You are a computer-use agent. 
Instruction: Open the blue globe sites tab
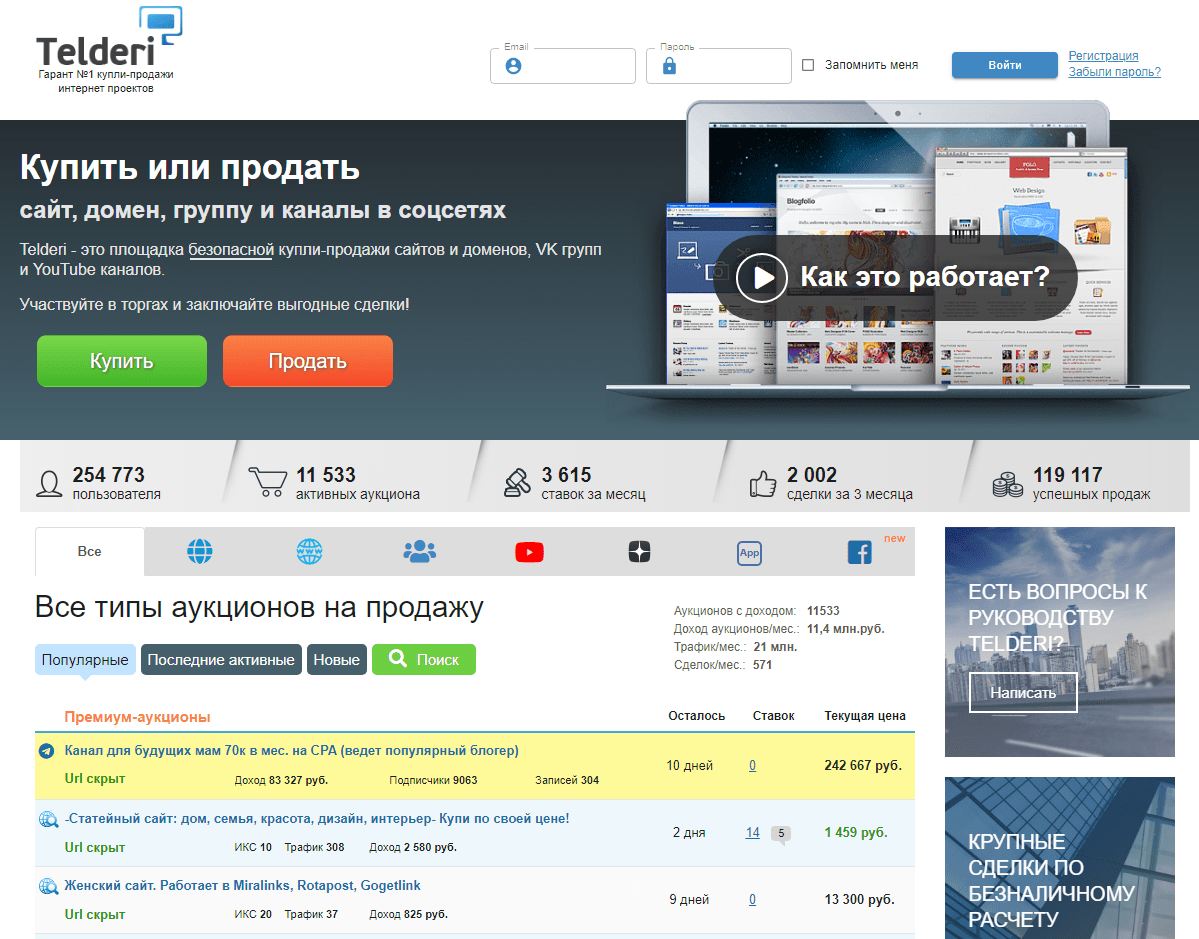click(x=200, y=551)
